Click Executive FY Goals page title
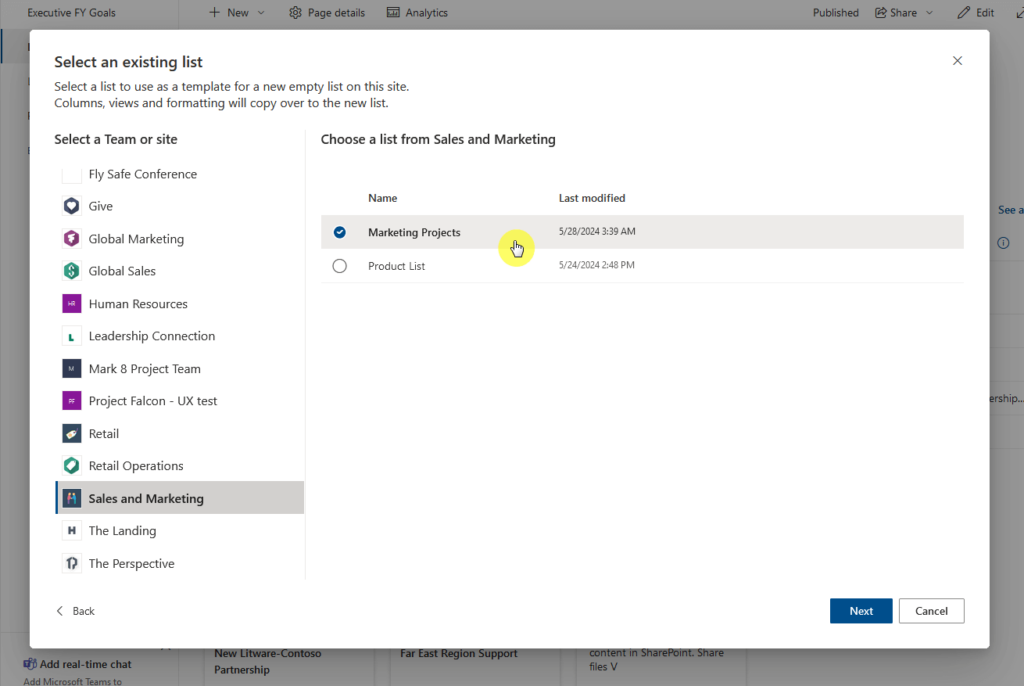The height and width of the screenshot is (686, 1024). tap(71, 12)
